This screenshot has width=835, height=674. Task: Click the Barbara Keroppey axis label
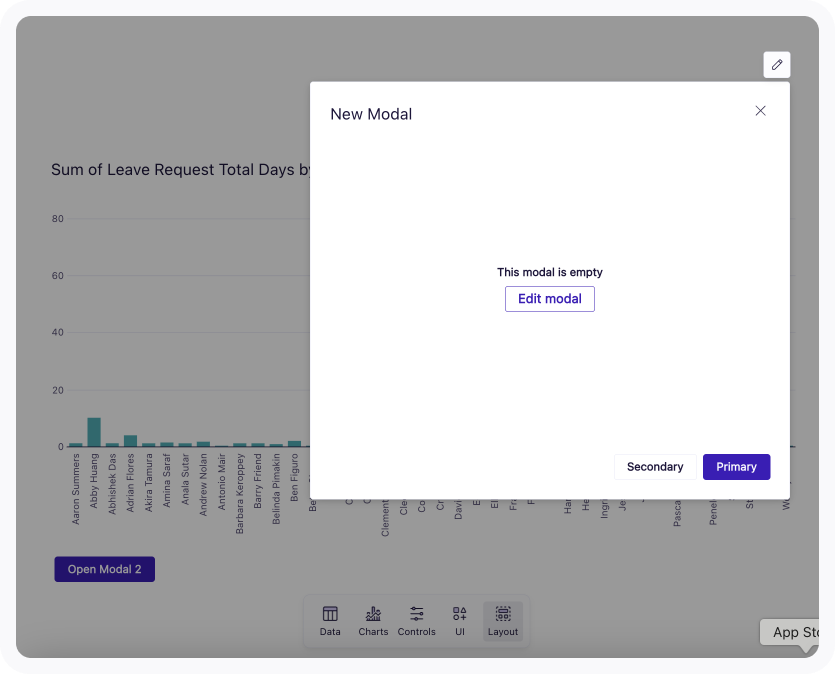point(240,494)
